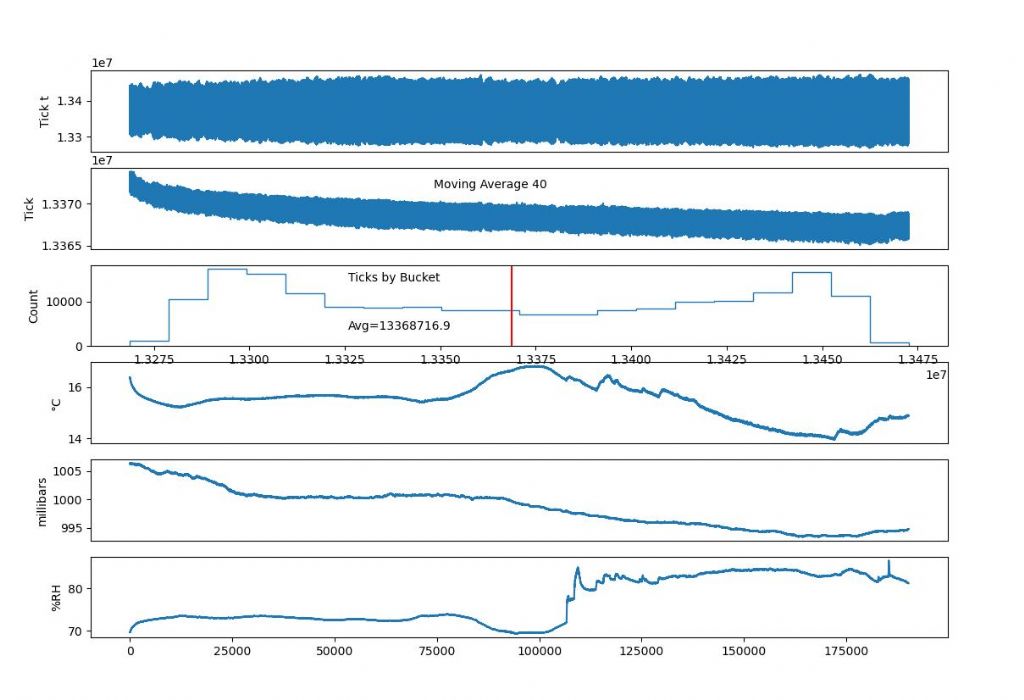
Task: Click the "Moving Average 40" title text
Action: click(490, 184)
